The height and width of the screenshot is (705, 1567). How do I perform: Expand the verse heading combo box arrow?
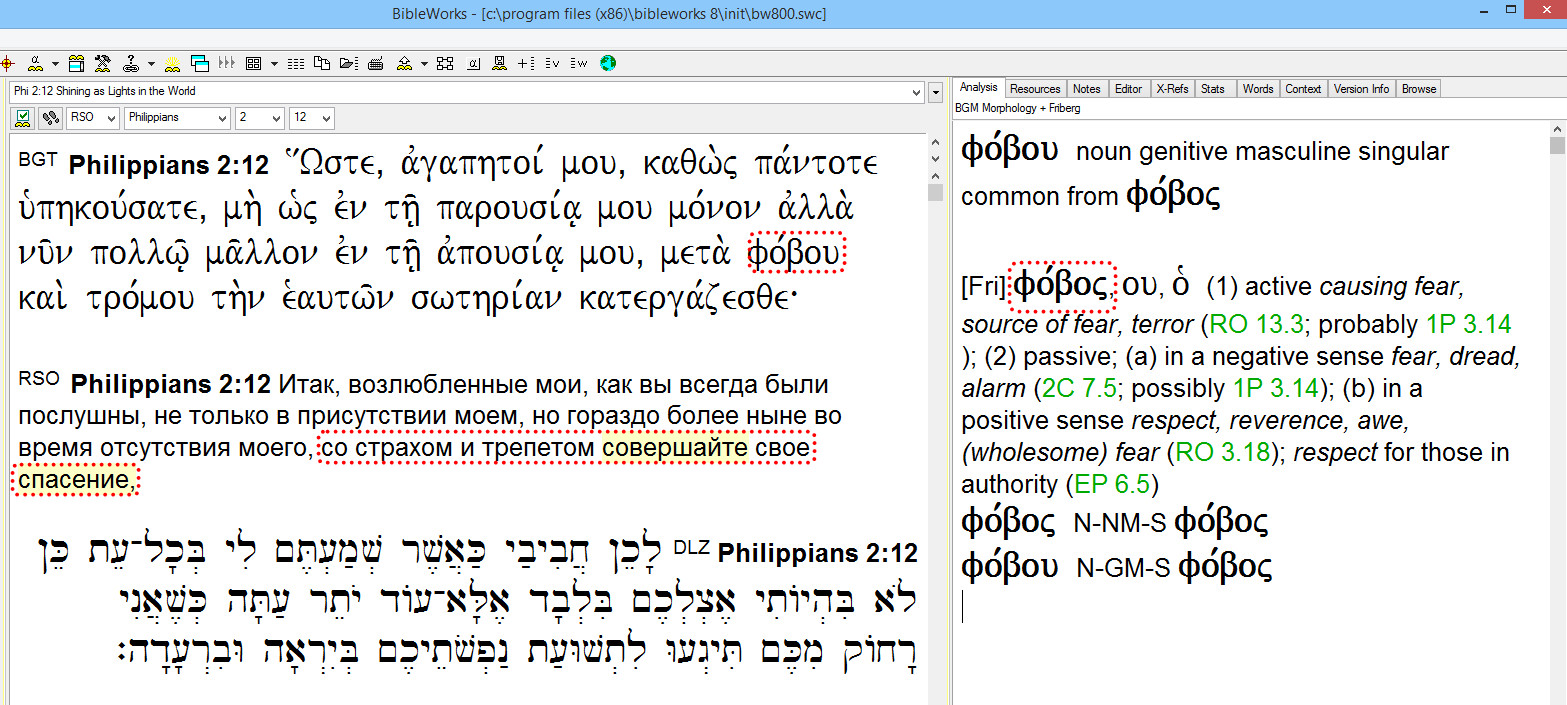tap(918, 92)
